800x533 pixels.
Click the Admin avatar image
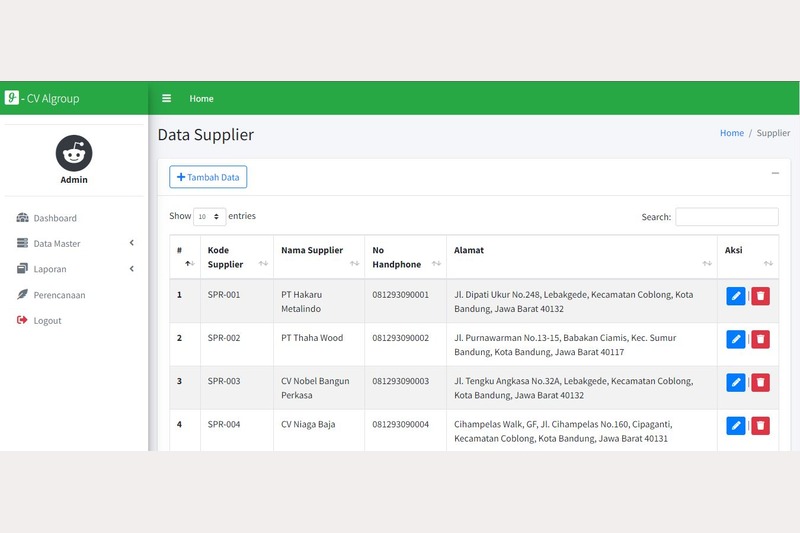tap(74, 153)
